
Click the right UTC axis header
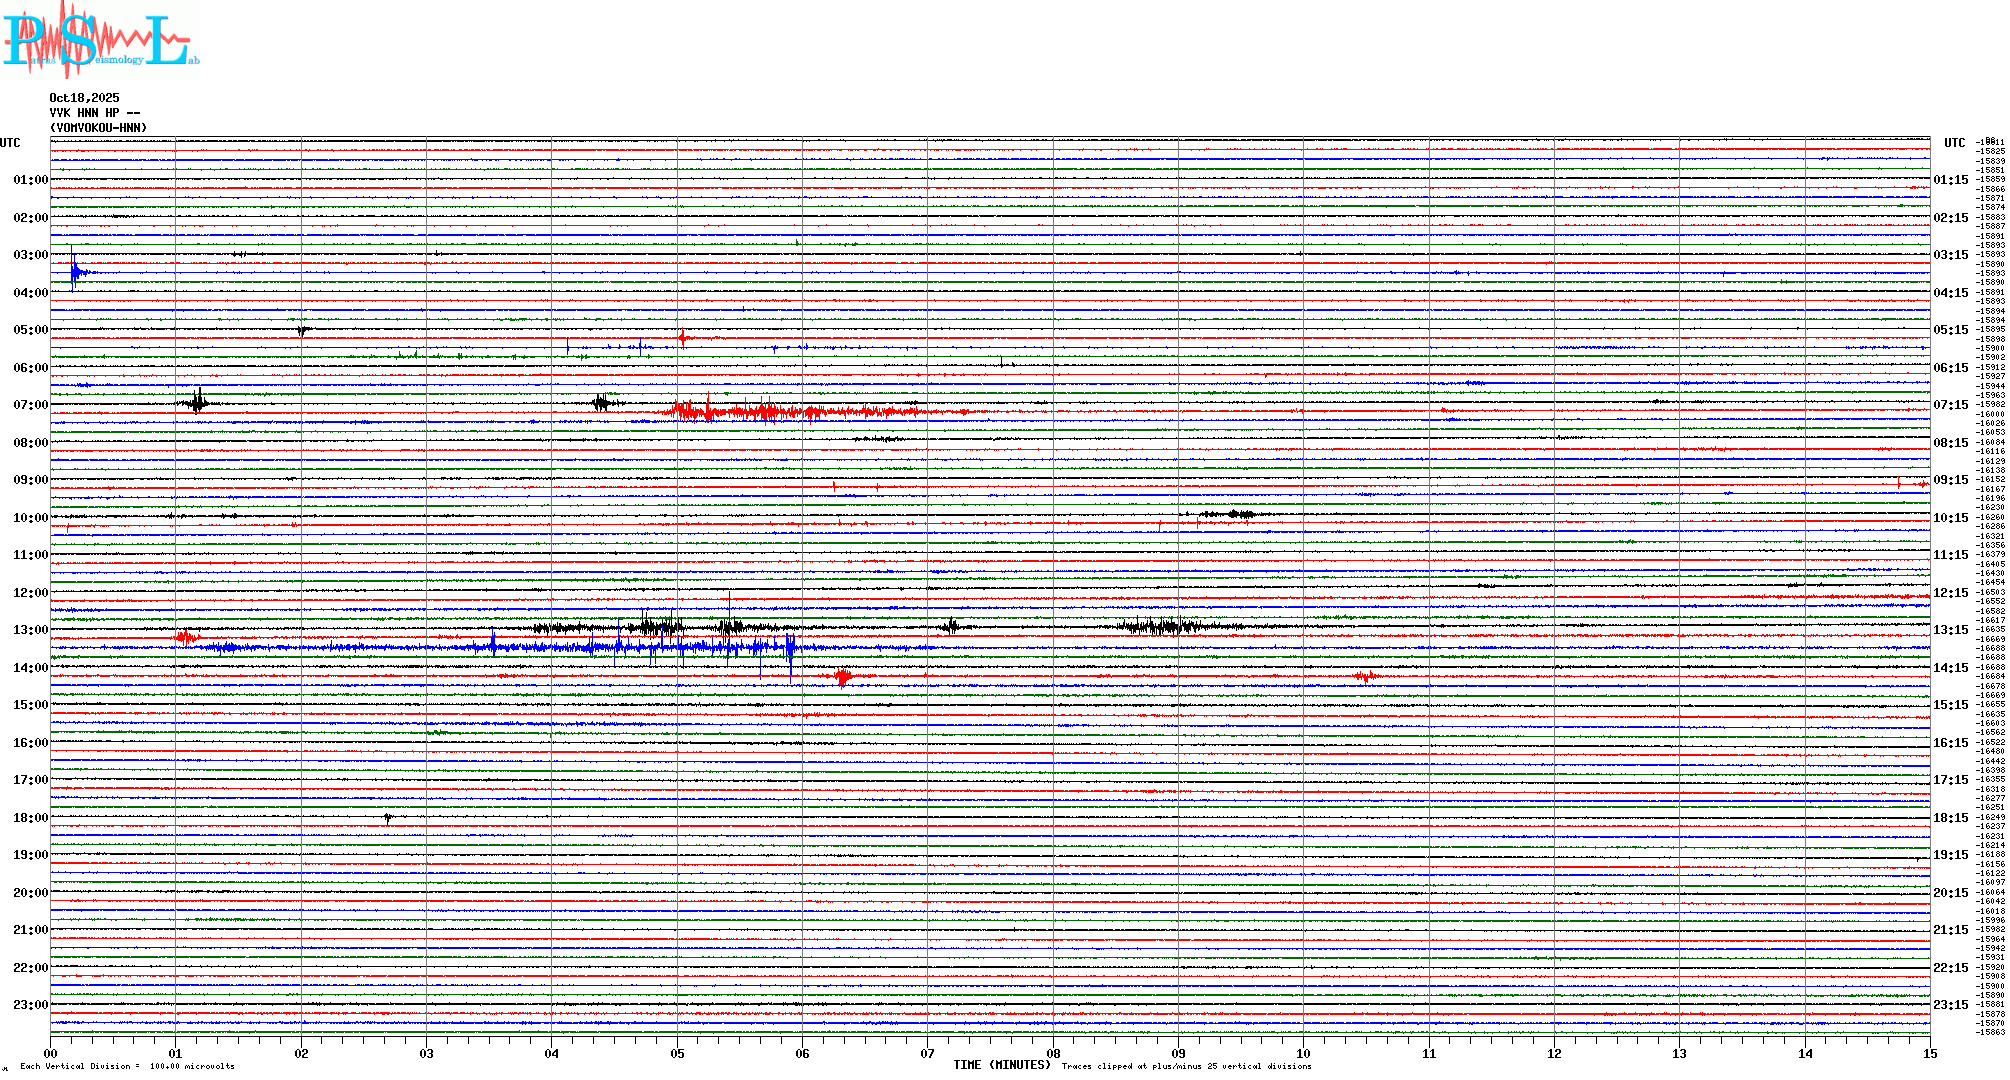click(x=1954, y=143)
